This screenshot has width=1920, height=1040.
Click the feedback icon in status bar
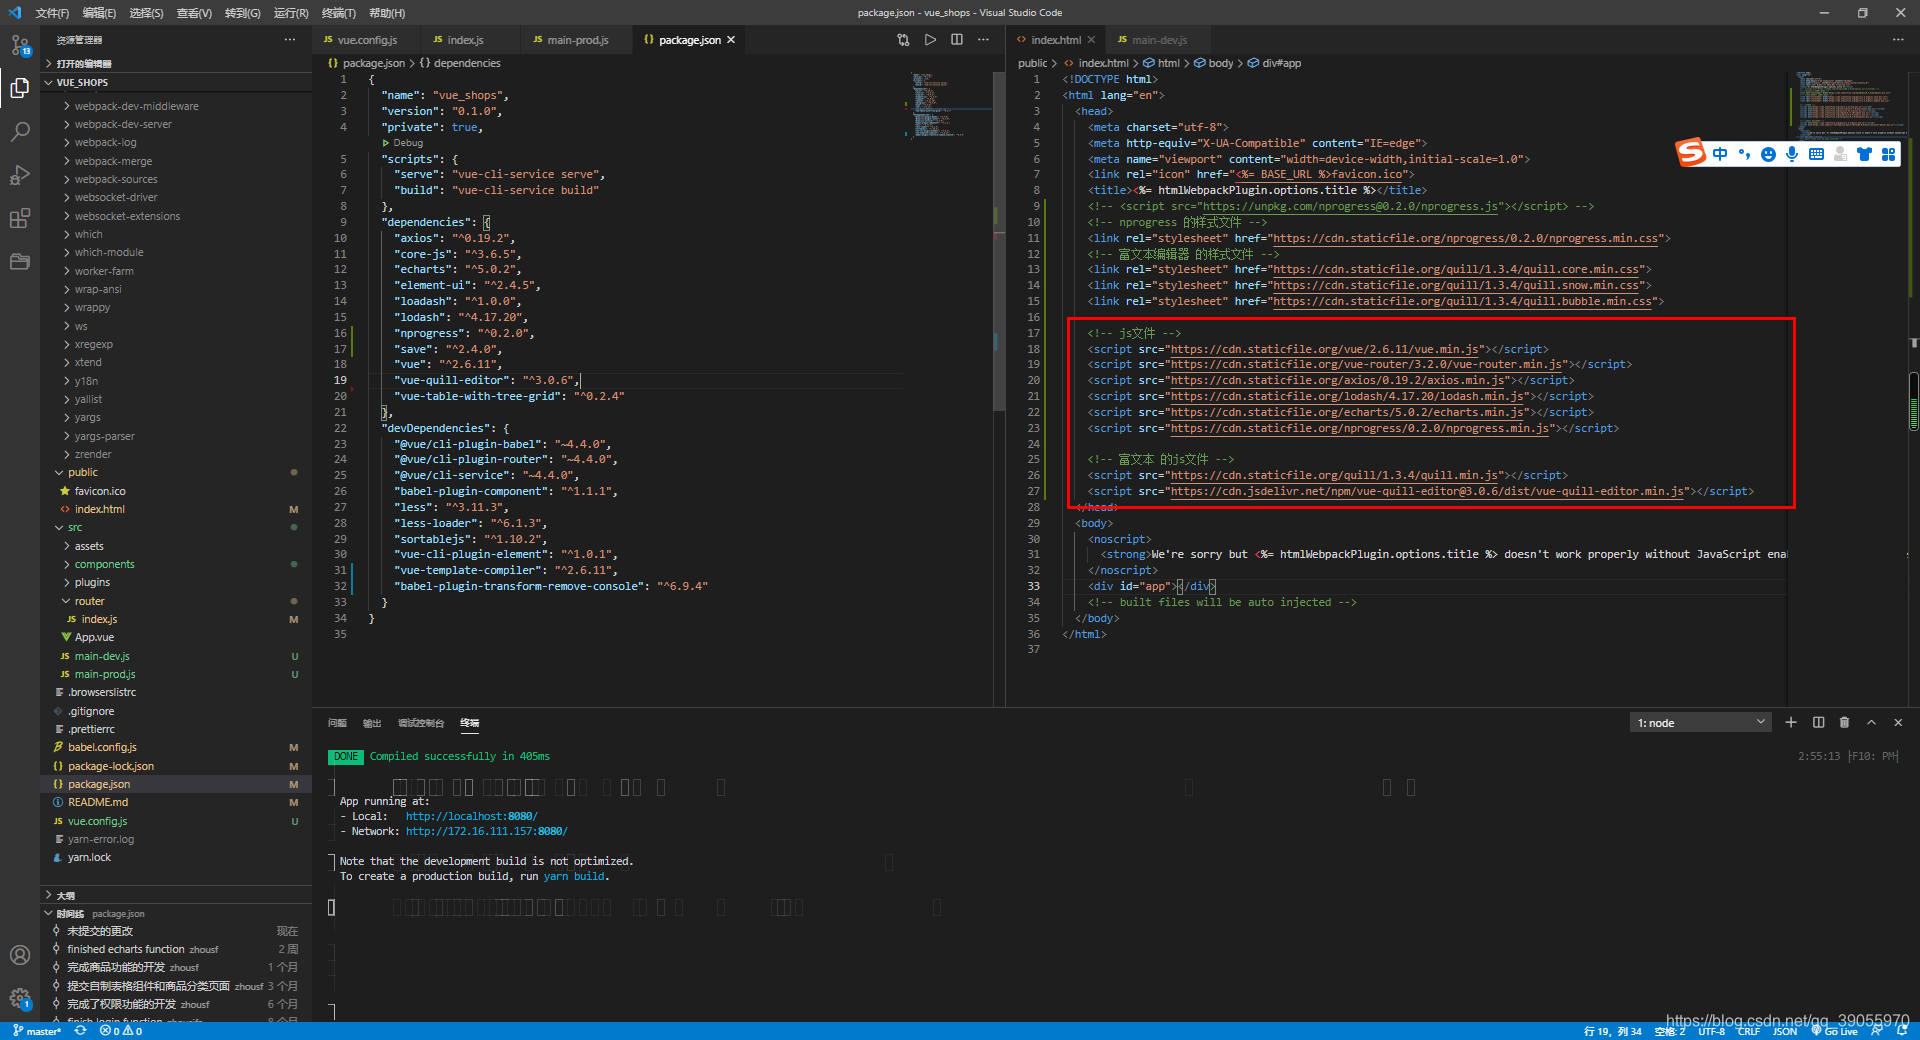tap(1877, 1031)
